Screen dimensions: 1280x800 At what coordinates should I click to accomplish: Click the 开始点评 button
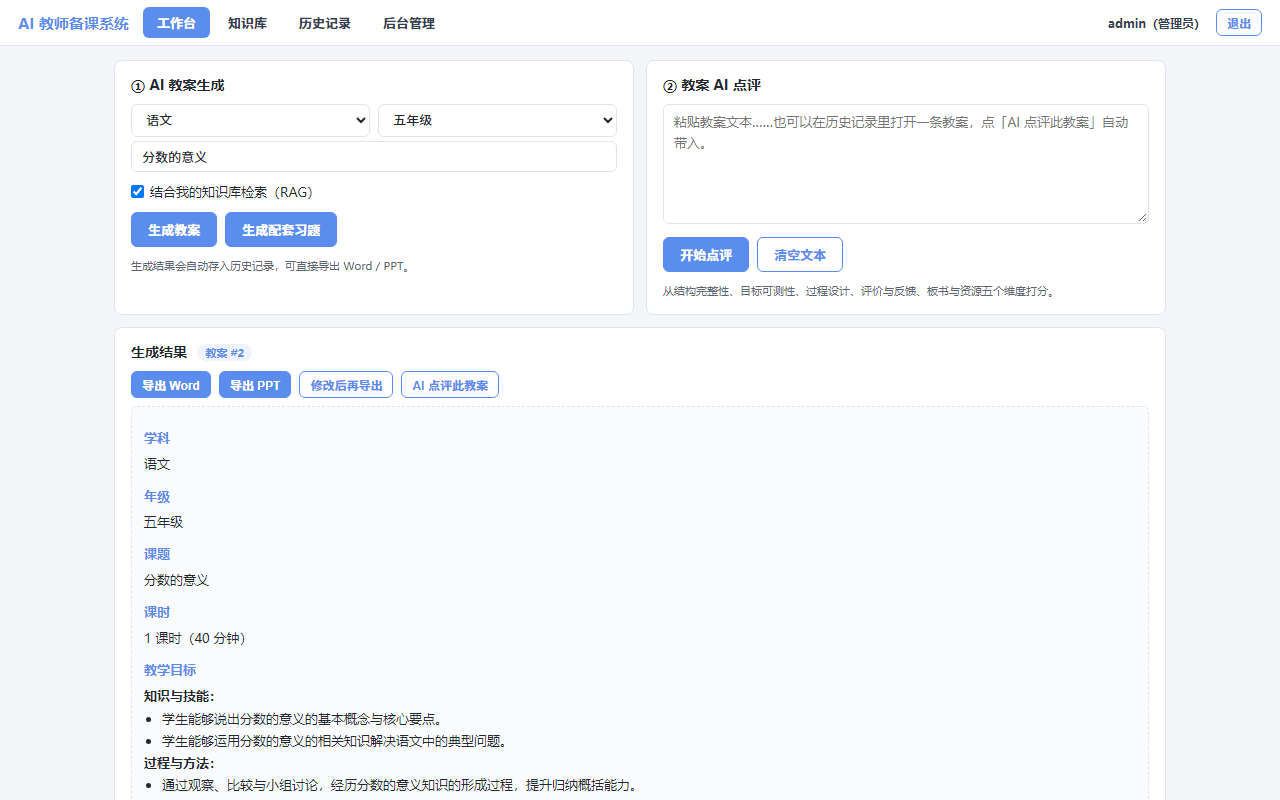coord(706,254)
